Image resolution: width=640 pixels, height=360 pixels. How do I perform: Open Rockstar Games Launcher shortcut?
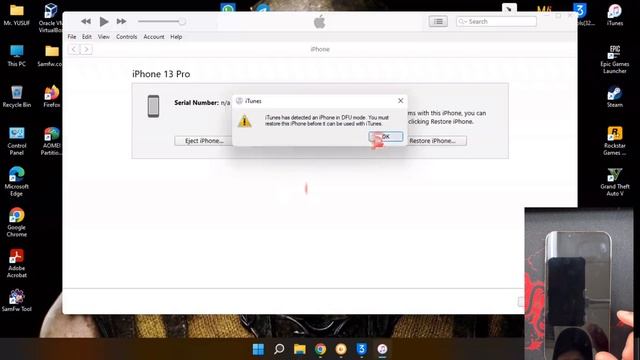615,141
